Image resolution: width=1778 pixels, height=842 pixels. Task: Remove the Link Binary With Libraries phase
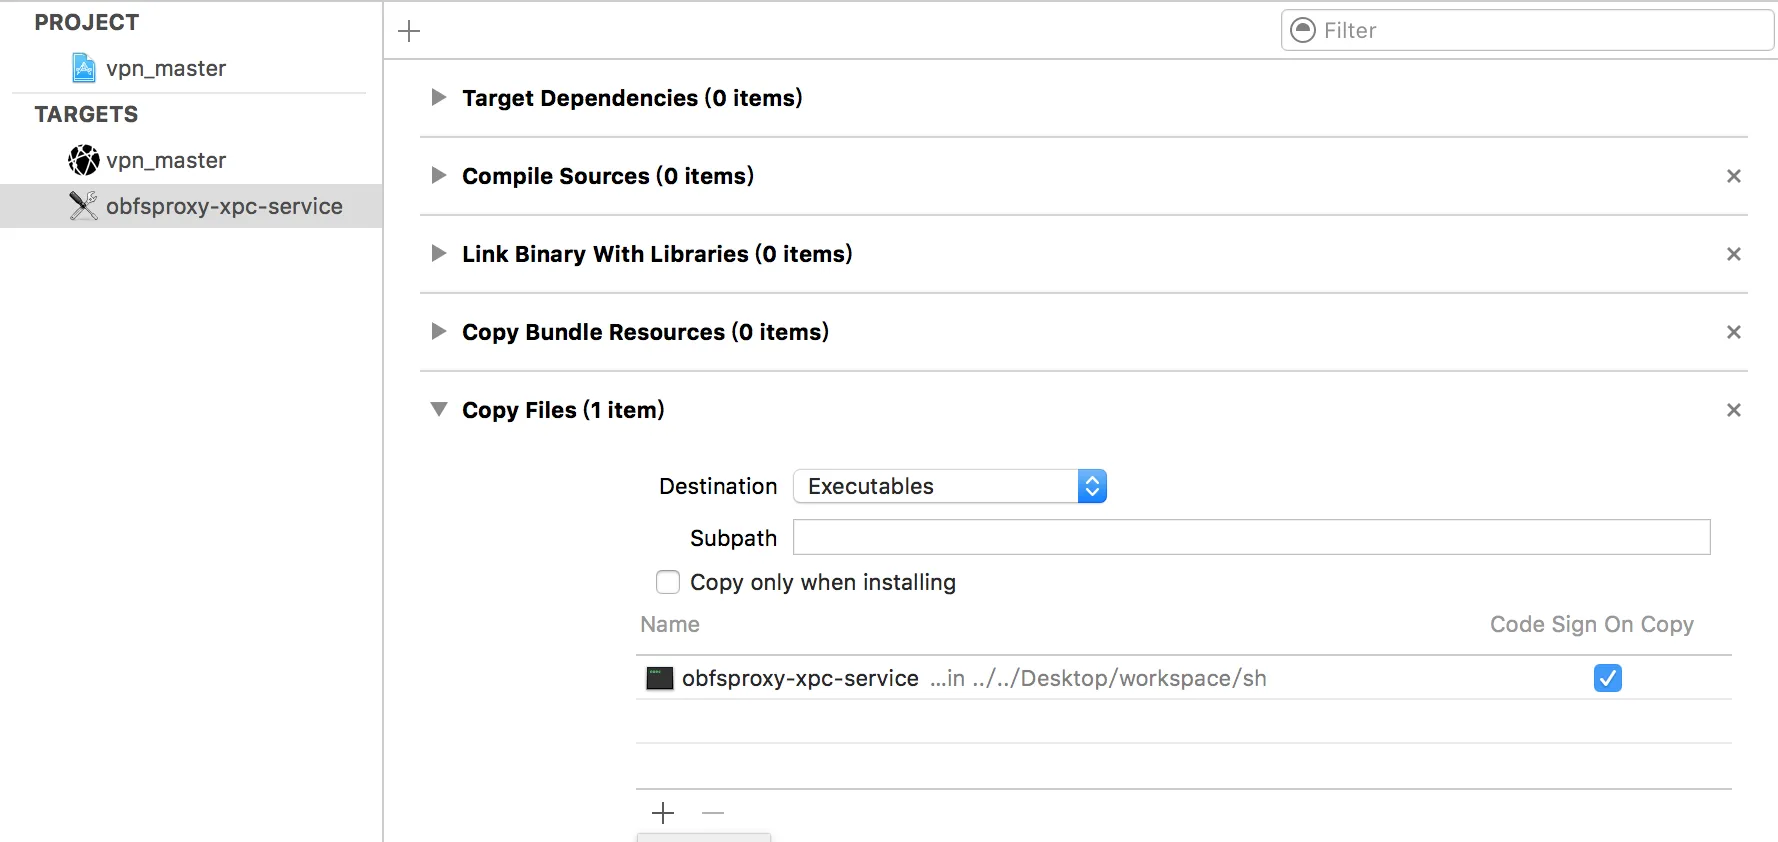pos(1733,254)
